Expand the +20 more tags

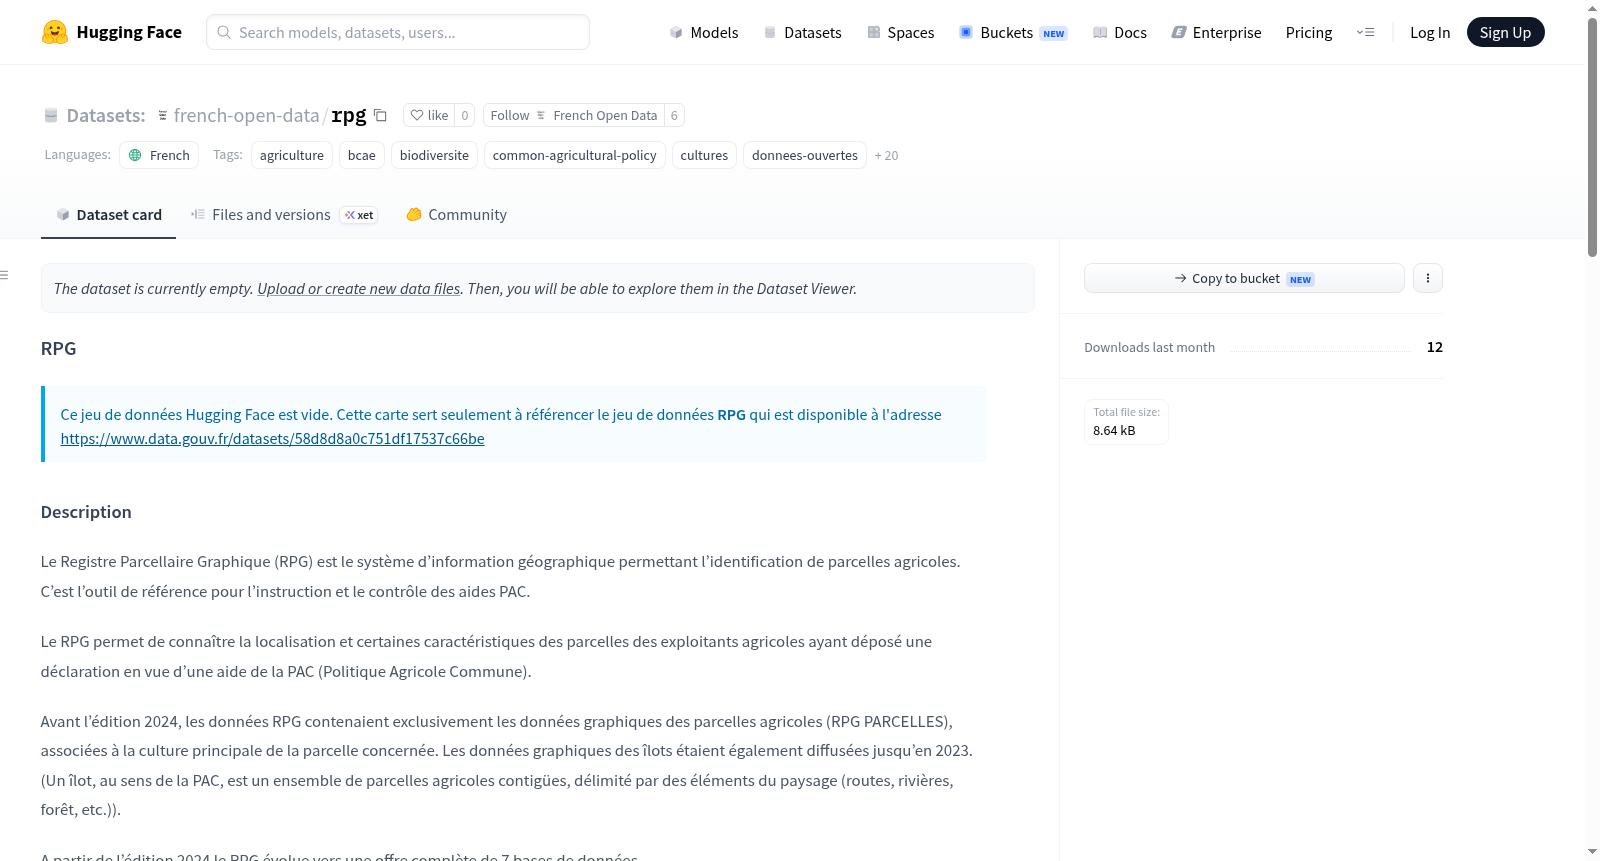[x=886, y=155]
